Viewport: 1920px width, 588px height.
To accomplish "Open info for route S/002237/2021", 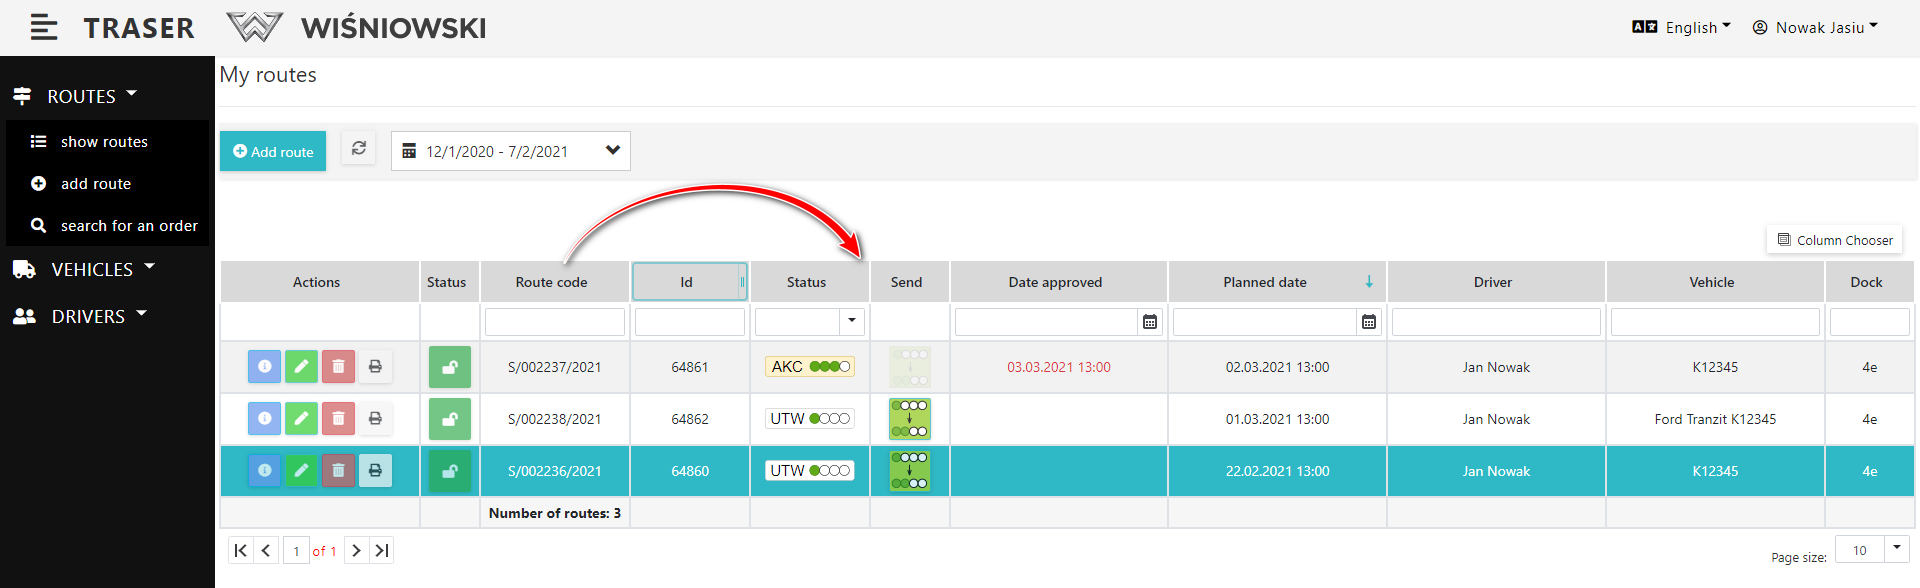I will 264,367.
